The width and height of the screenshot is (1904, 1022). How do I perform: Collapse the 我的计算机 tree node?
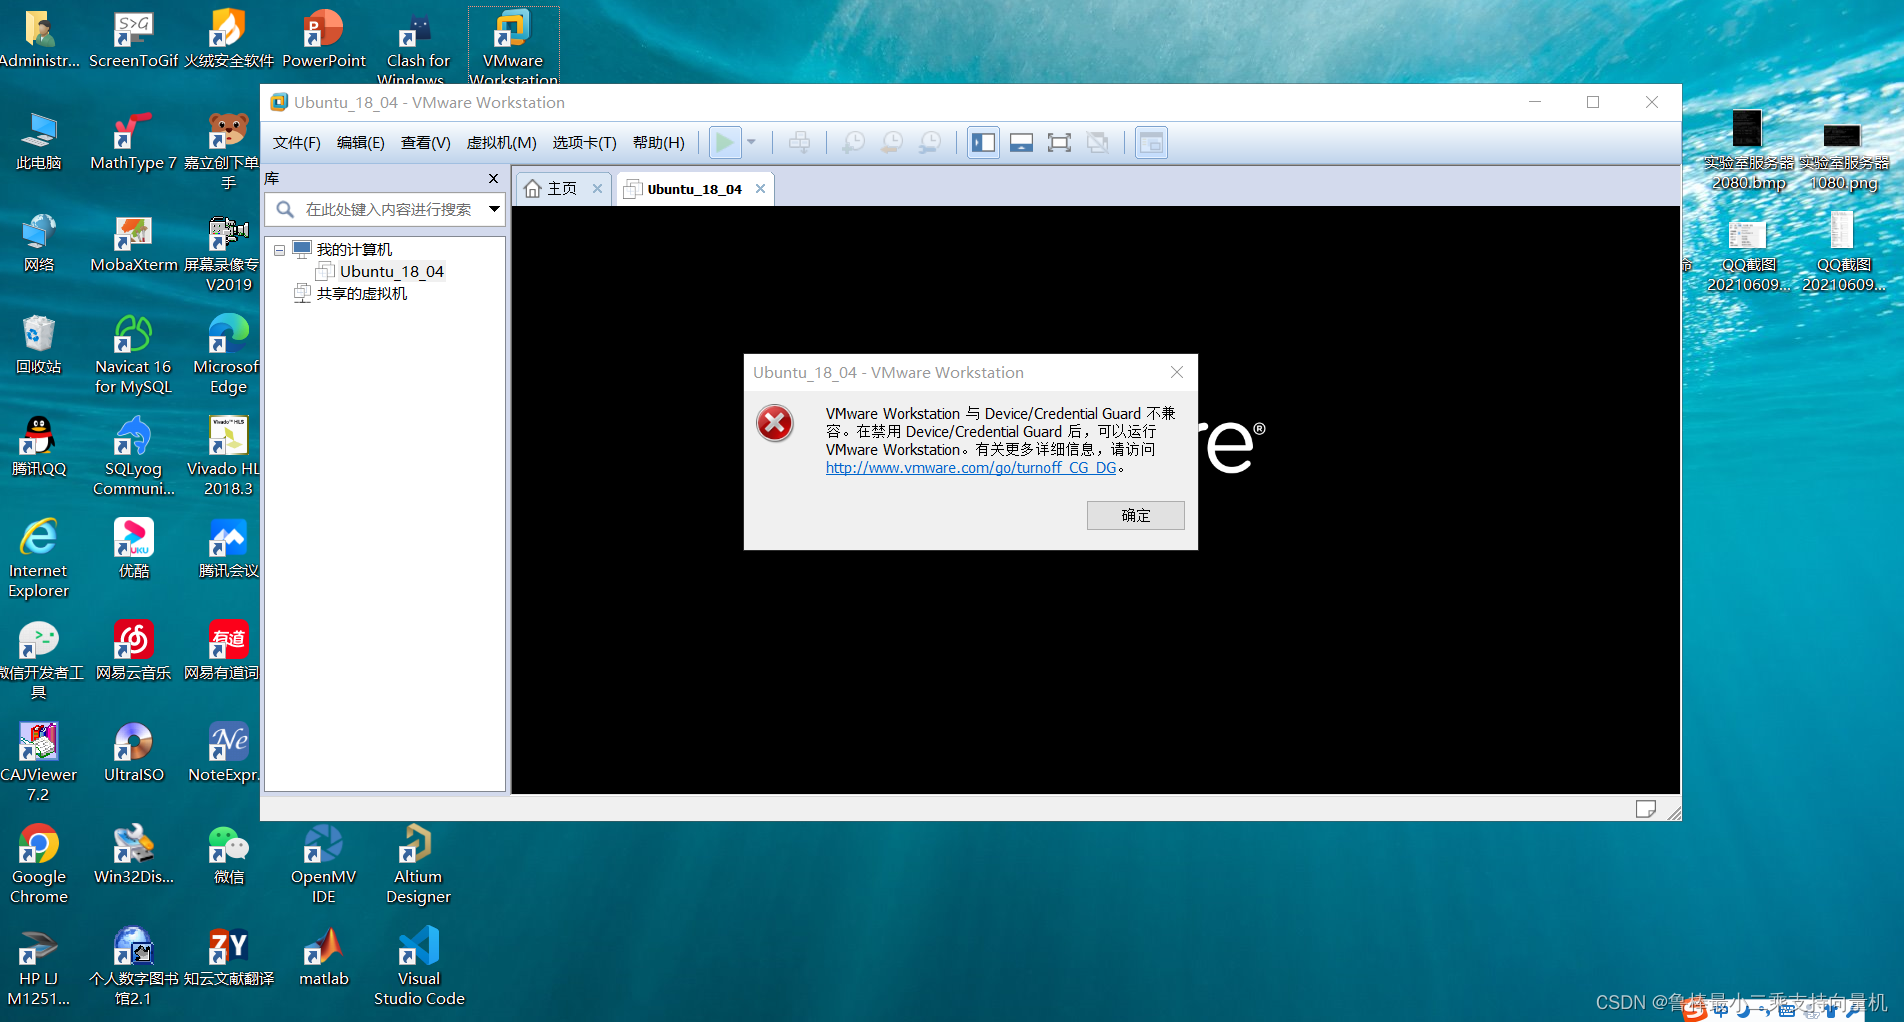point(279,250)
